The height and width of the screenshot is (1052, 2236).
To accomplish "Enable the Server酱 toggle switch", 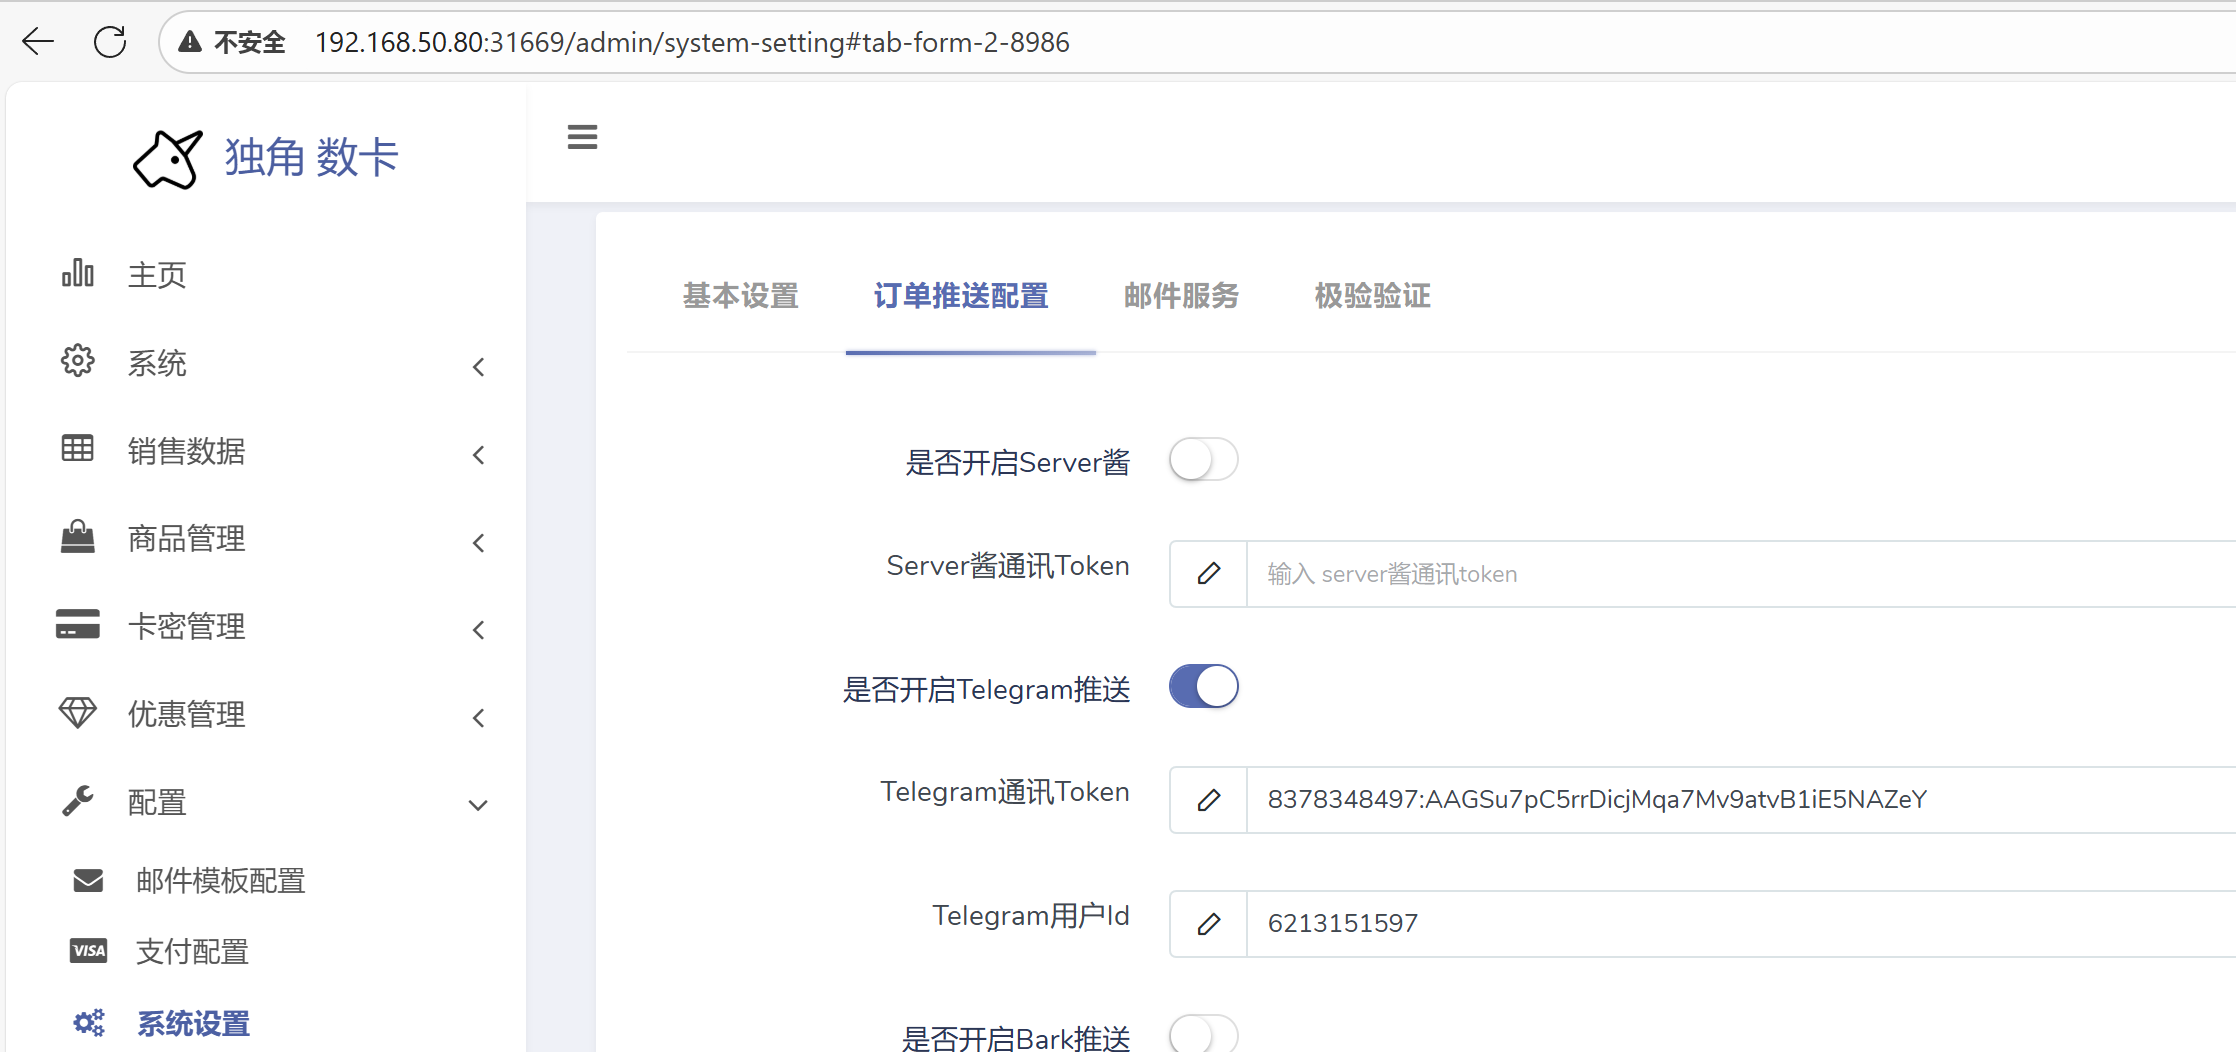I will 1203,461.
